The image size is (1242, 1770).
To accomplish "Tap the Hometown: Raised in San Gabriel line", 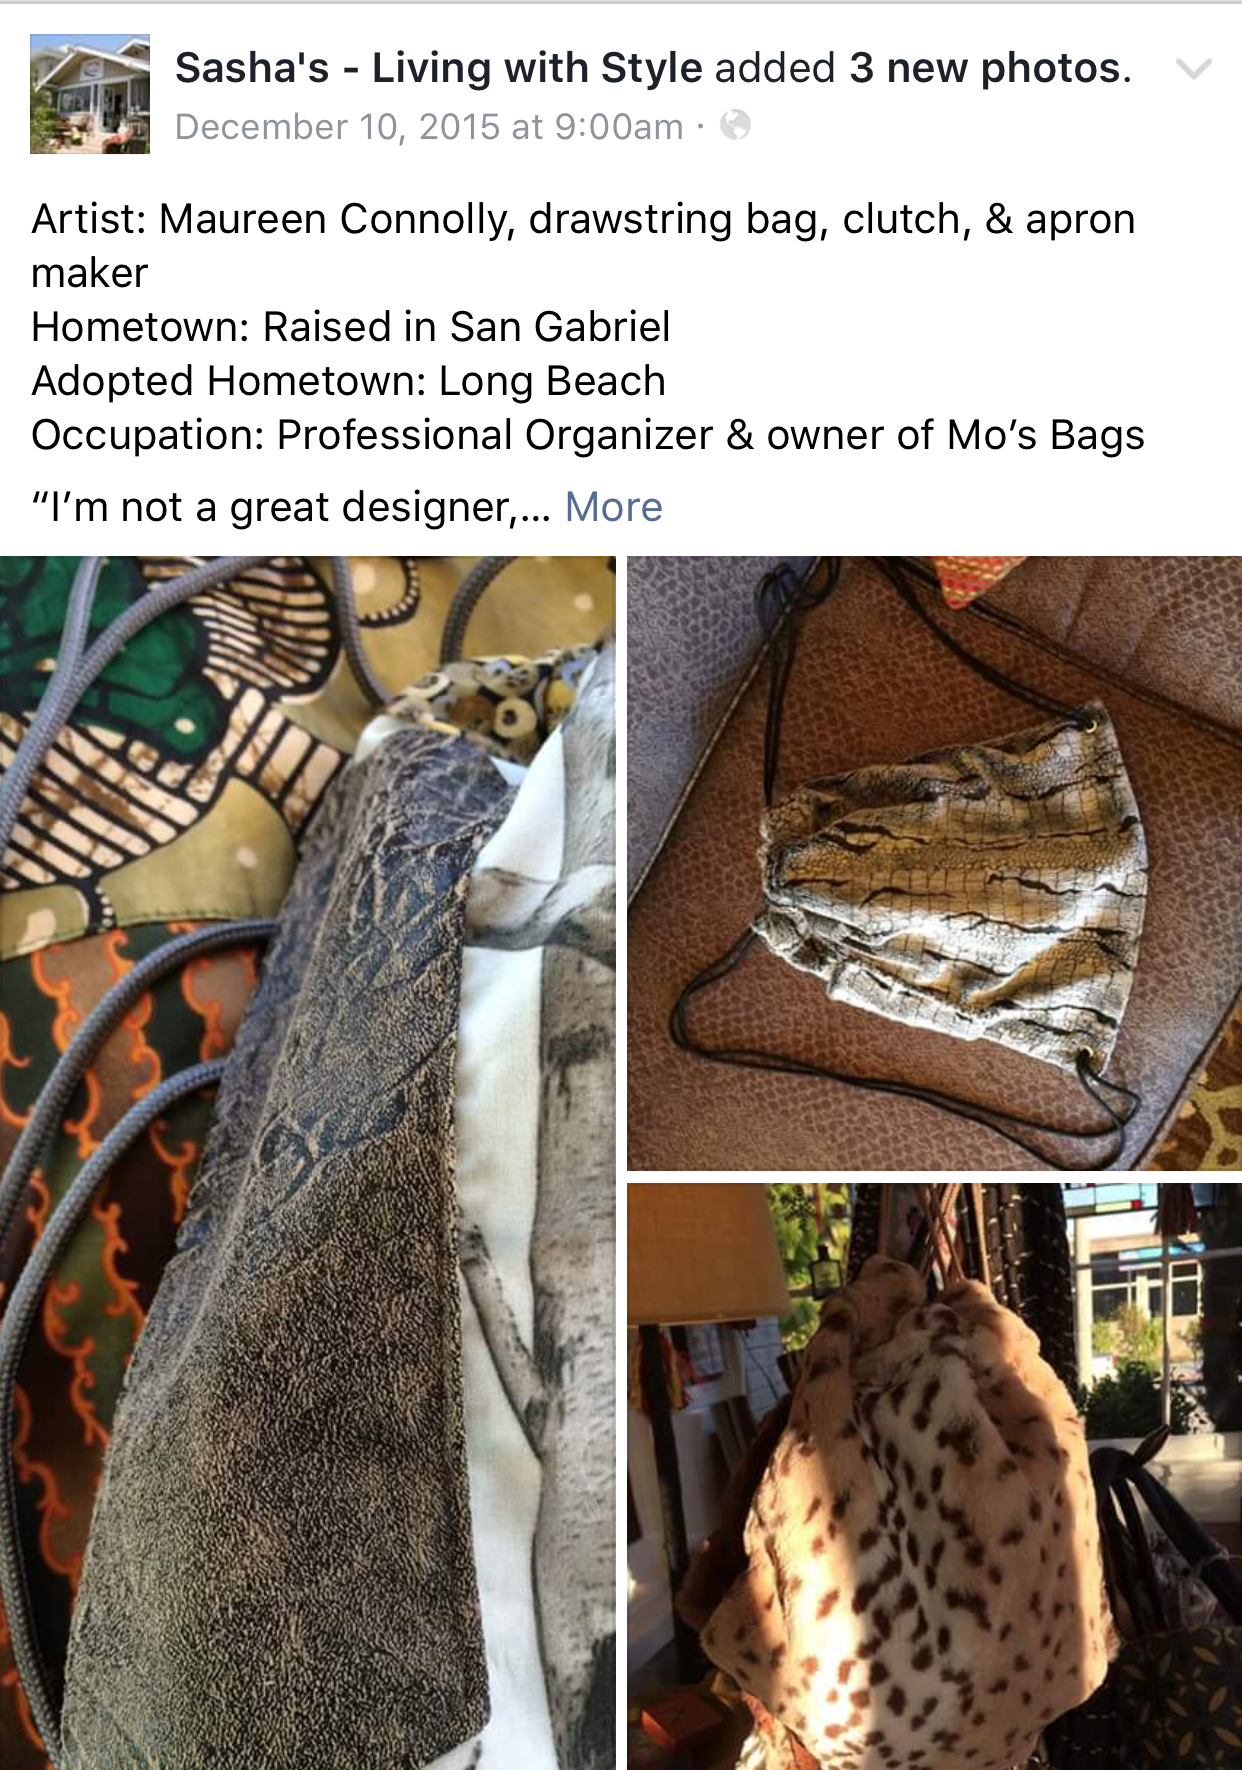I will pos(351,327).
